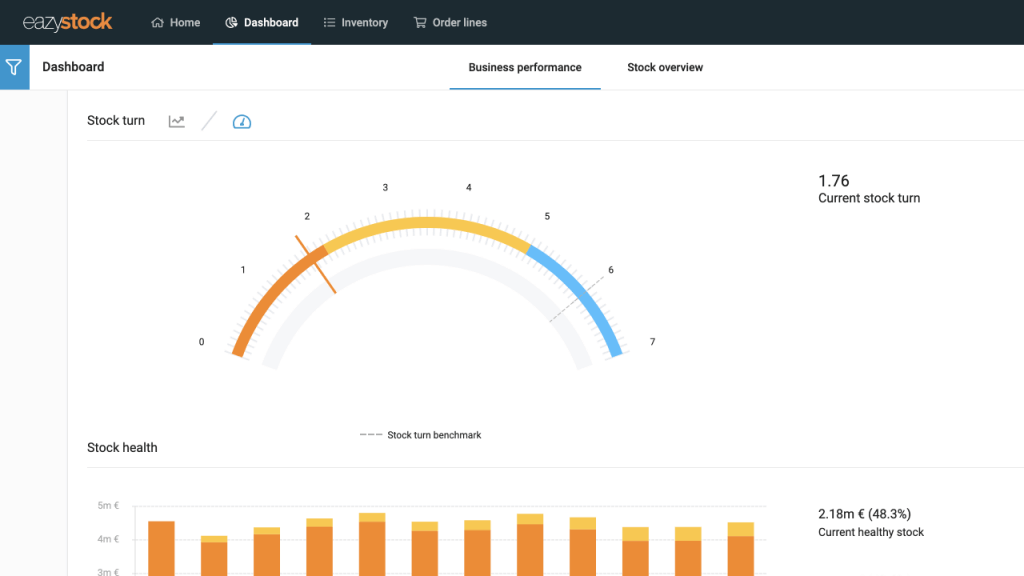
Task: Click the Dashboard page title
Action: tap(72, 67)
